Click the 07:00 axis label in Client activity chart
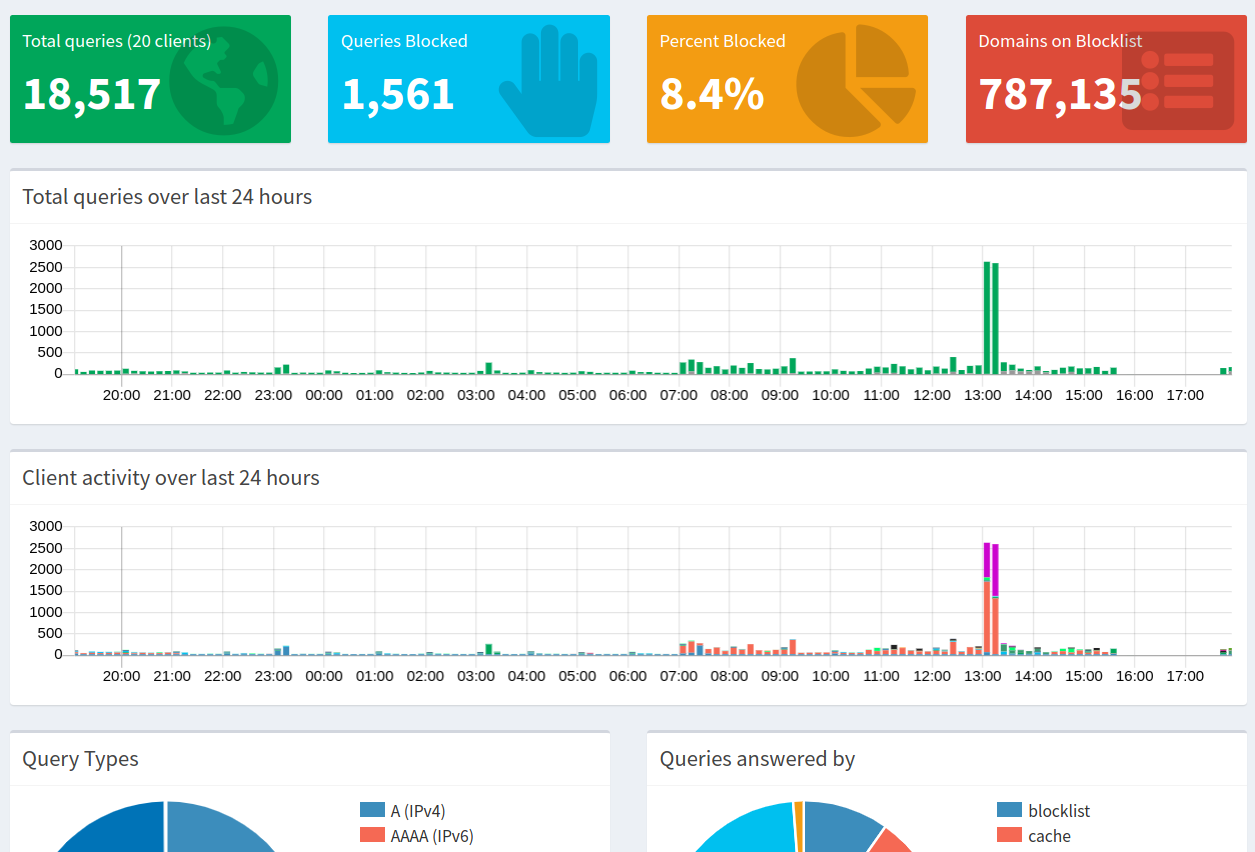Image resolution: width=1255 pixels, height=852 pixels. click(679, 676)
